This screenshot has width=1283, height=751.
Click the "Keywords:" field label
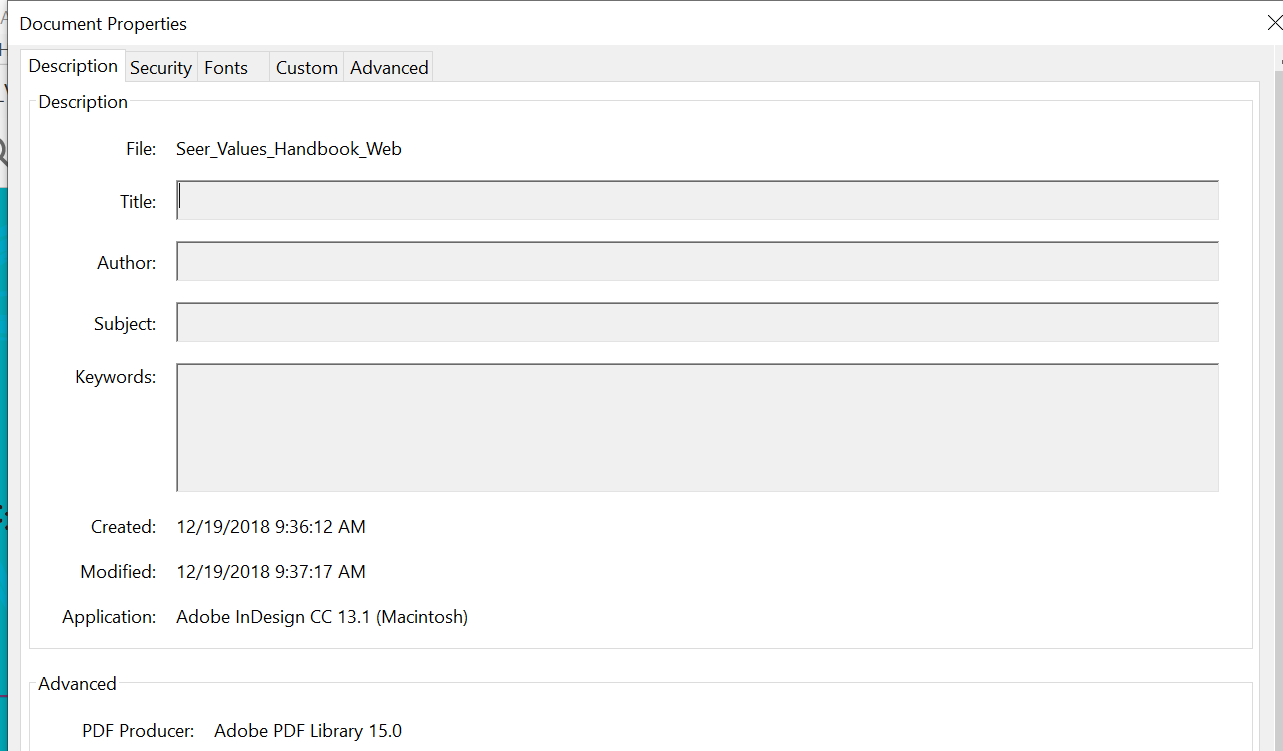tap(116, 377)
